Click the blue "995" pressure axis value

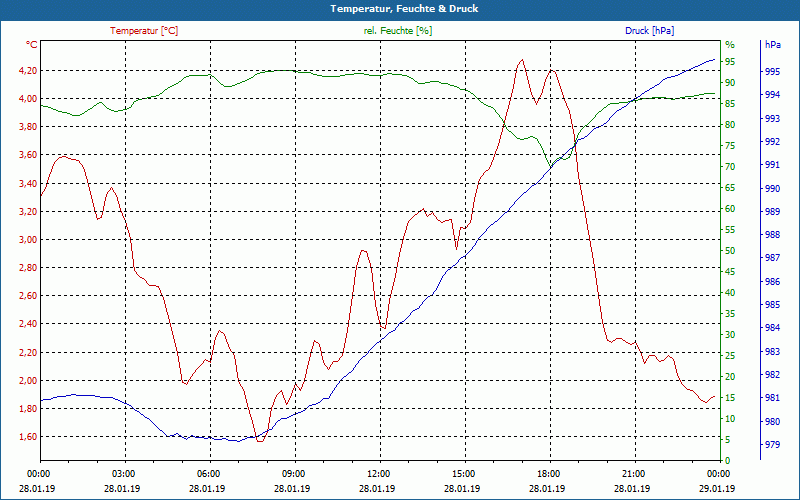[x=772, y=72]
